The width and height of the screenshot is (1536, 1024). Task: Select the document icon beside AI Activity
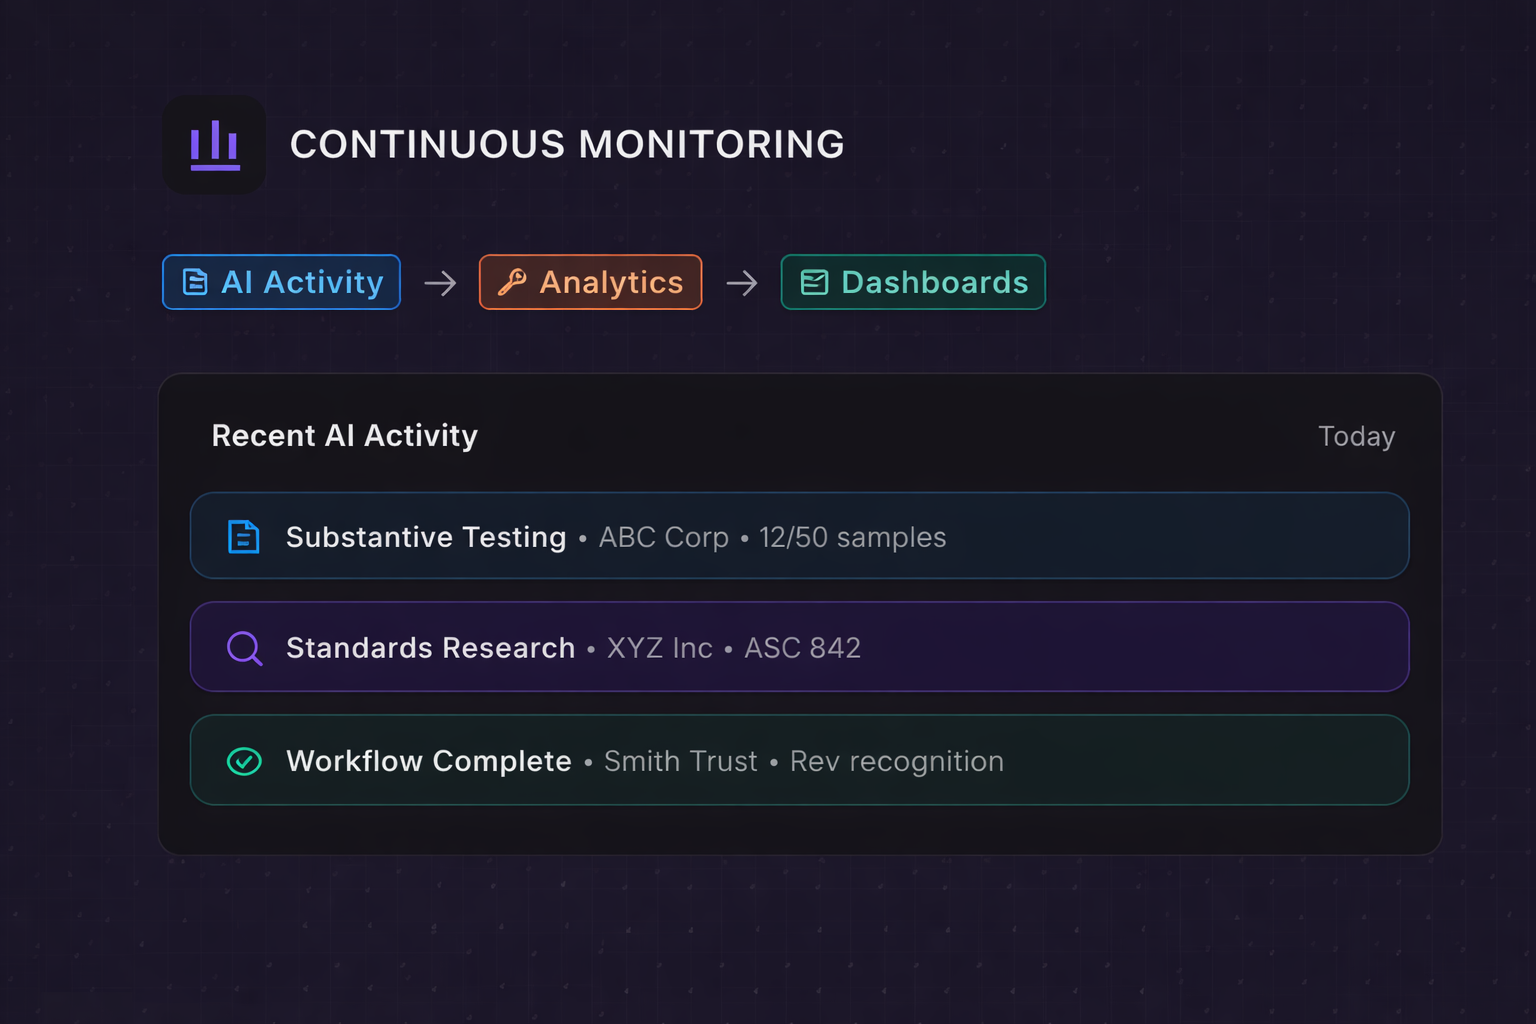(195, 282)
